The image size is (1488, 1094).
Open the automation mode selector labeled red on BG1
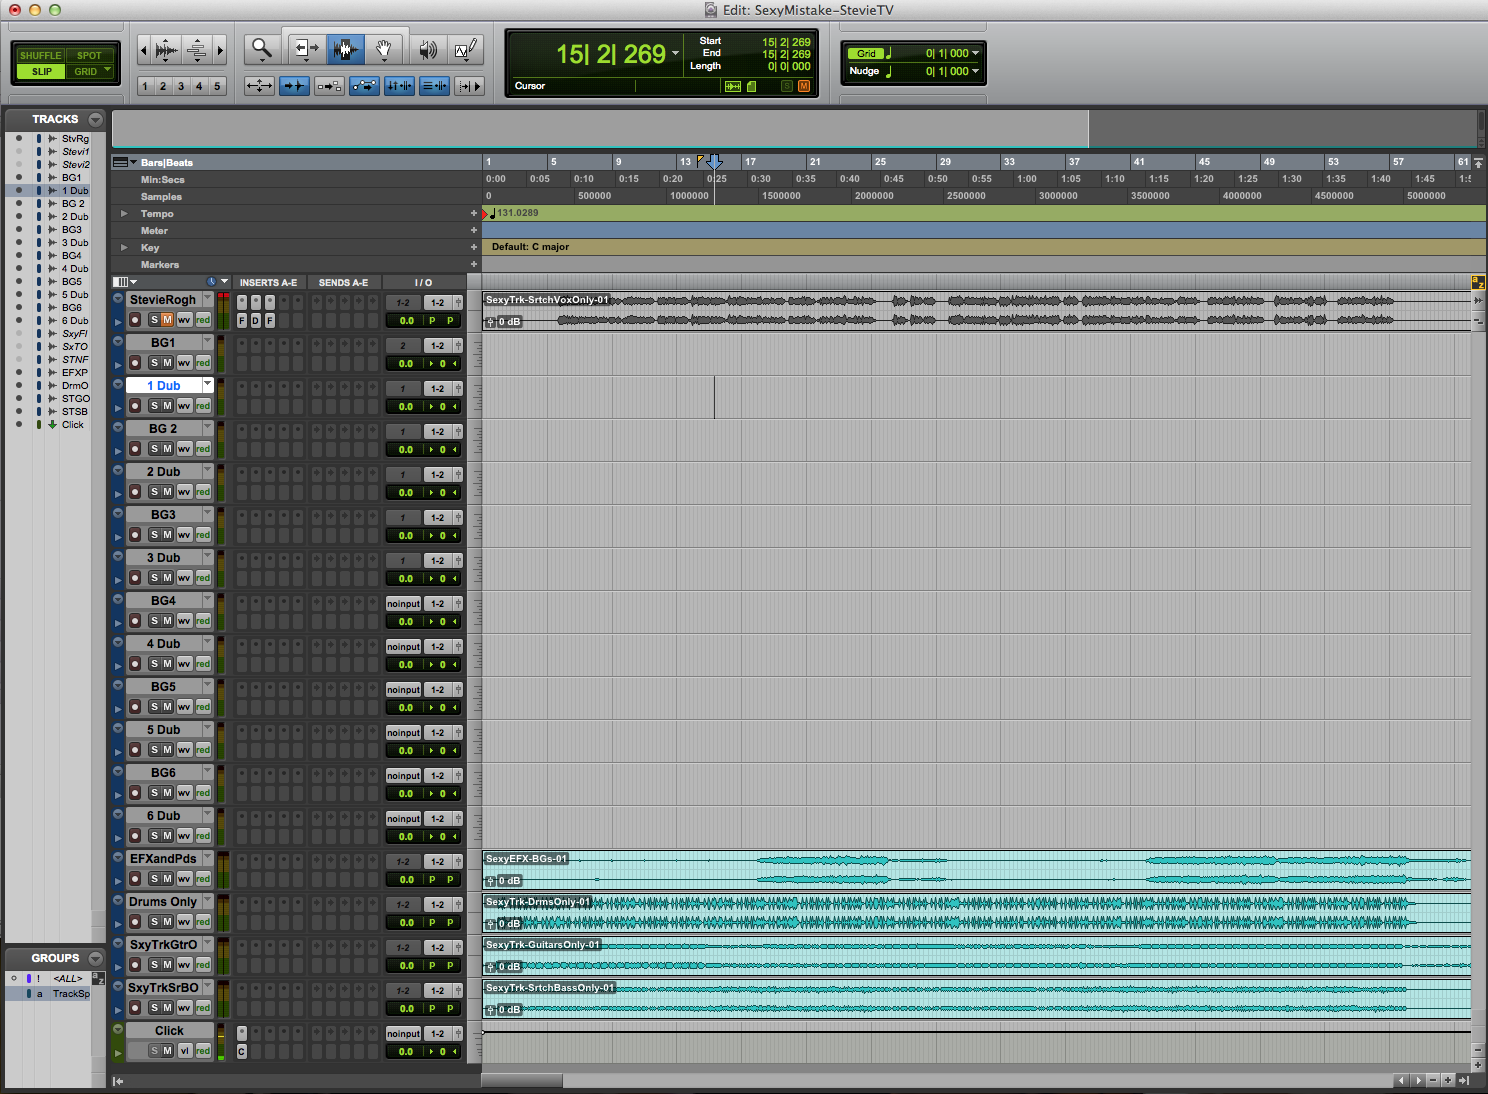coord(202,362)
